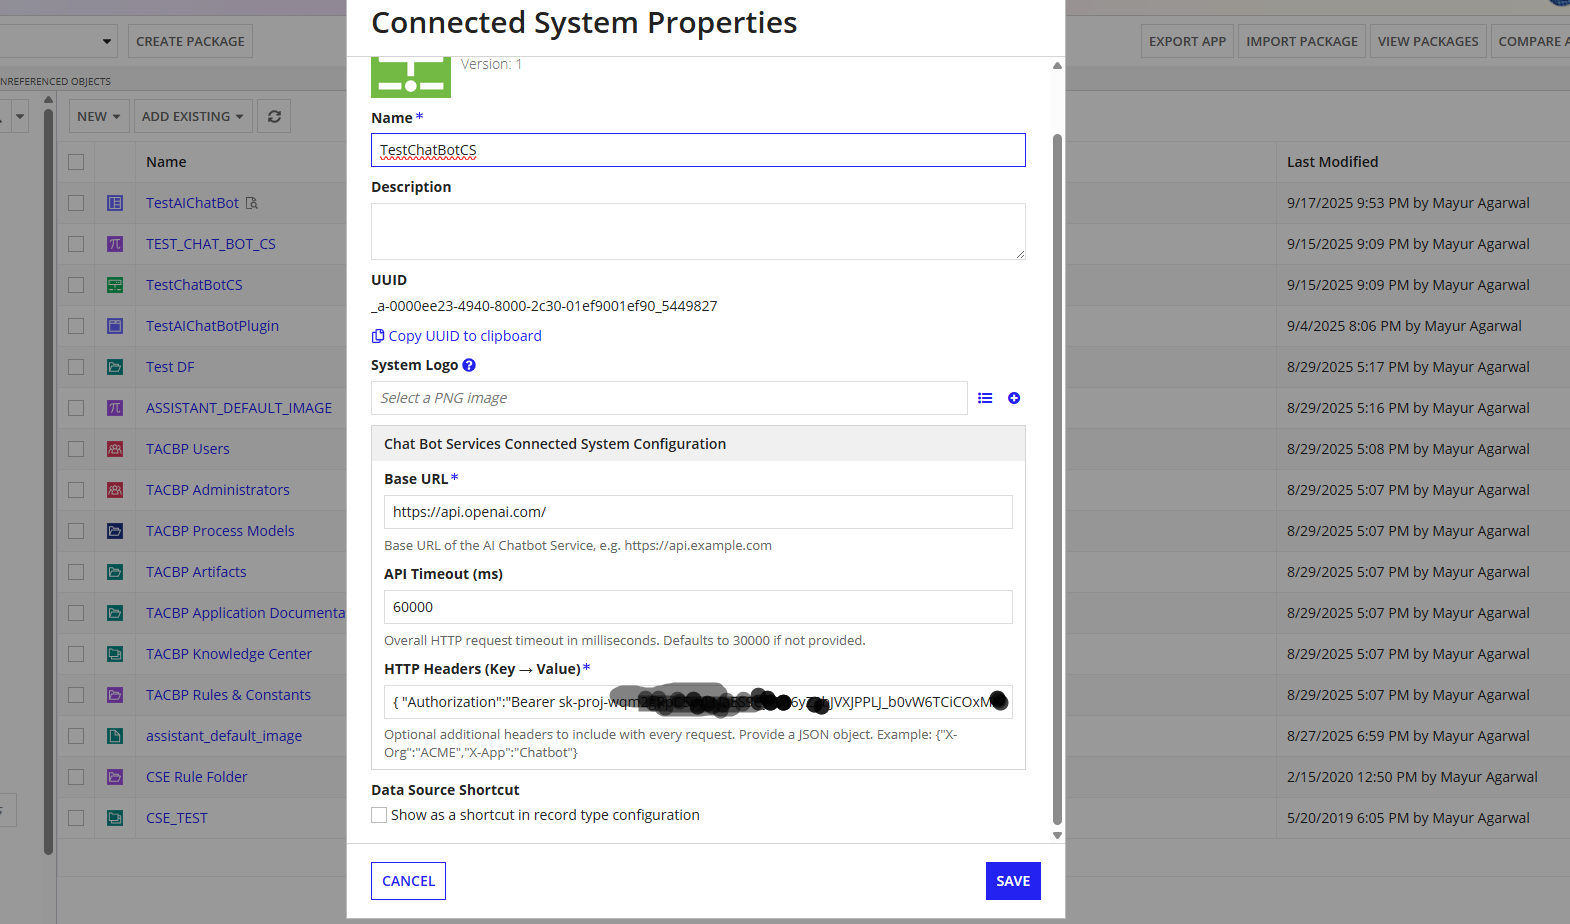Check the TestAIChatBot row checkbox
1570x924 pixels.
(76, 203)
